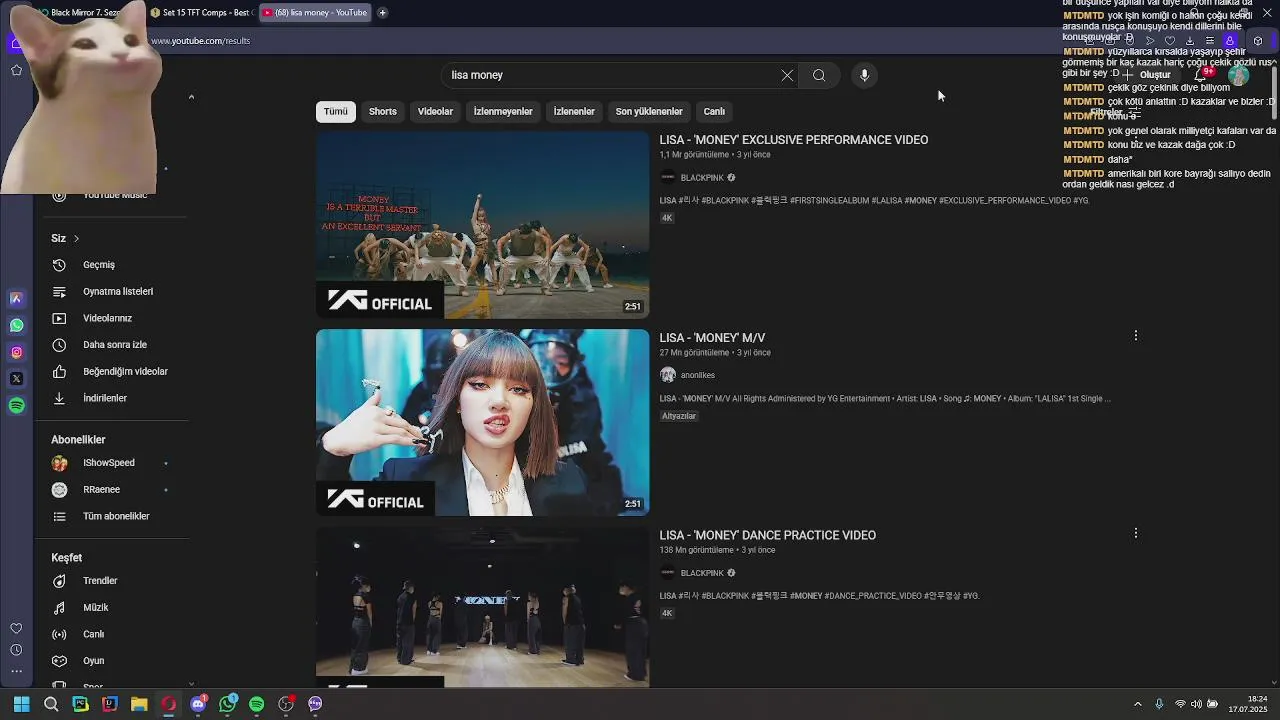Click the Geçmiş history icon
Viewport: 1280px width, 720px height.
click(x=59, y=265)
